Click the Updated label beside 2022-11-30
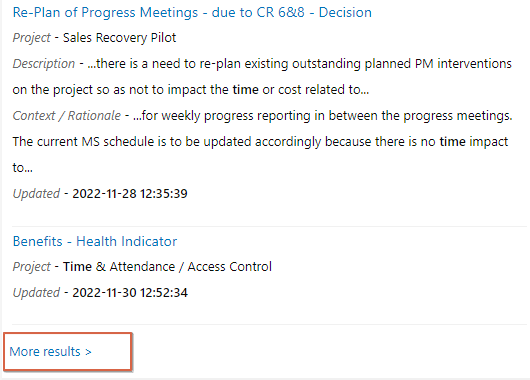530x380 pixels. click(x=36, y=293)
